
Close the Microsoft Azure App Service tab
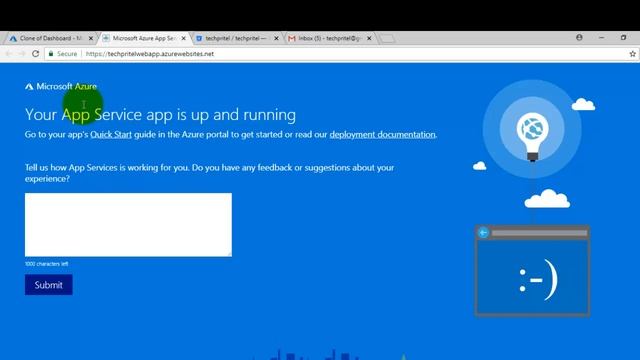[x=184, y=38]
